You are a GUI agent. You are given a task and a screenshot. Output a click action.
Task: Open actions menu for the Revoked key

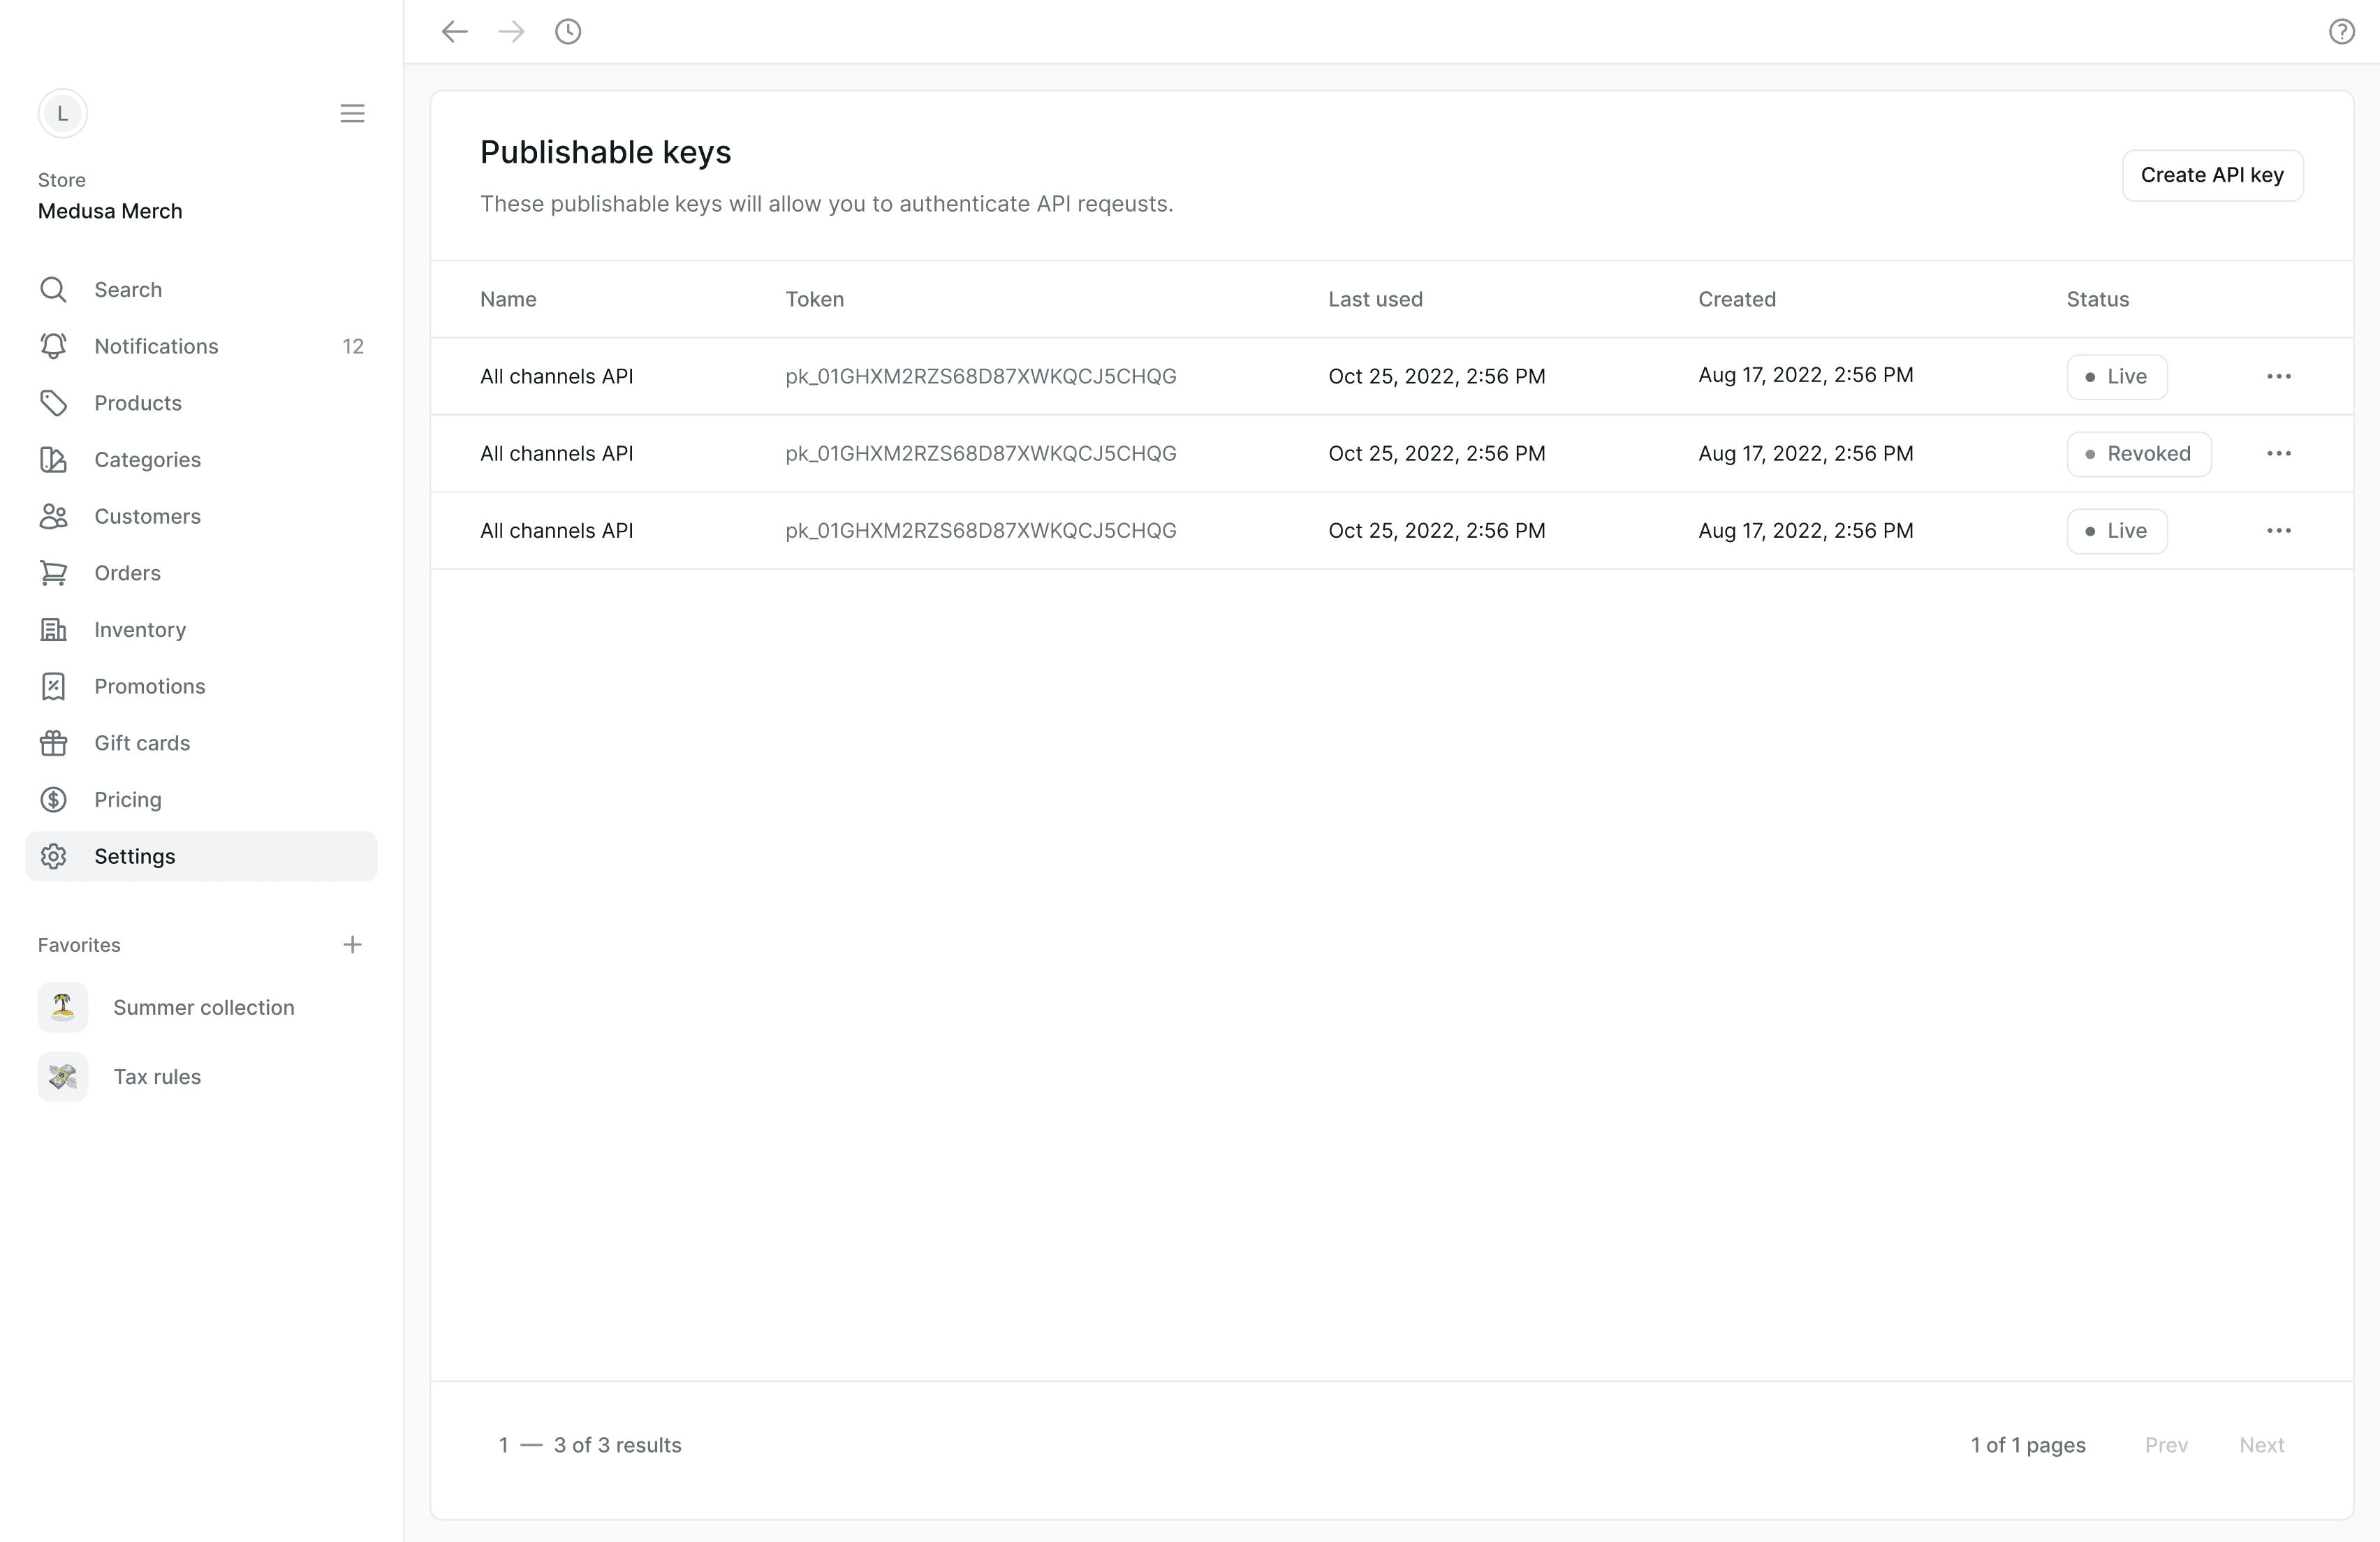point(2279,453)
